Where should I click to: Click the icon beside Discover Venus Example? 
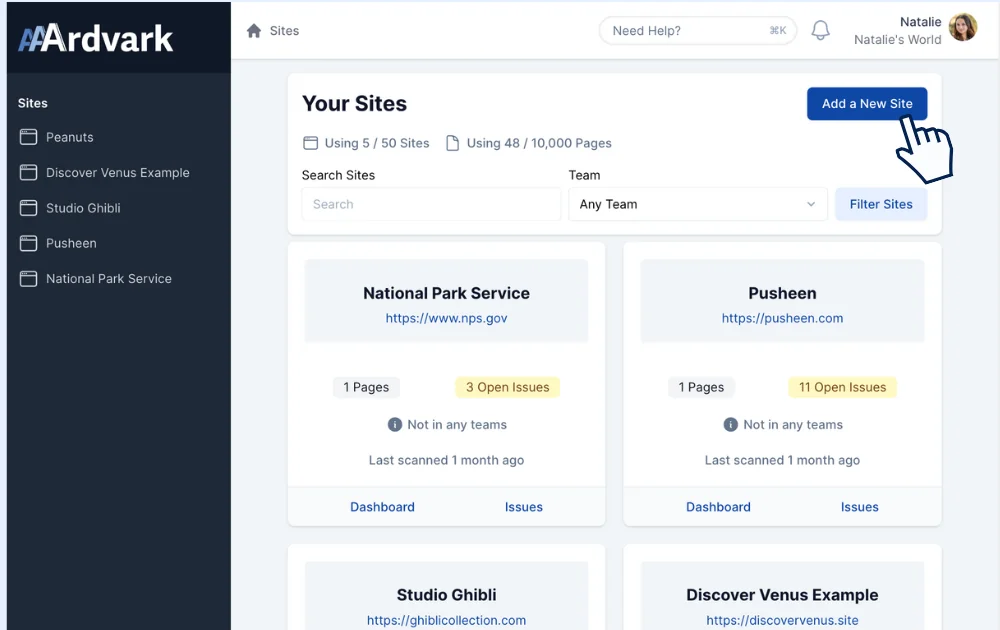(x=28, y=173)
